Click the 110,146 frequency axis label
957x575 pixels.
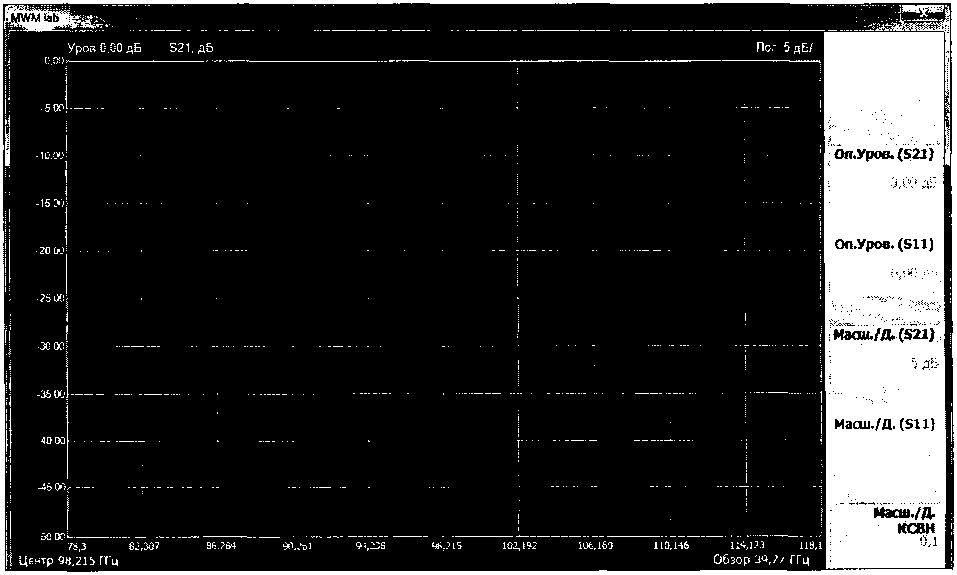click(671, 546)
